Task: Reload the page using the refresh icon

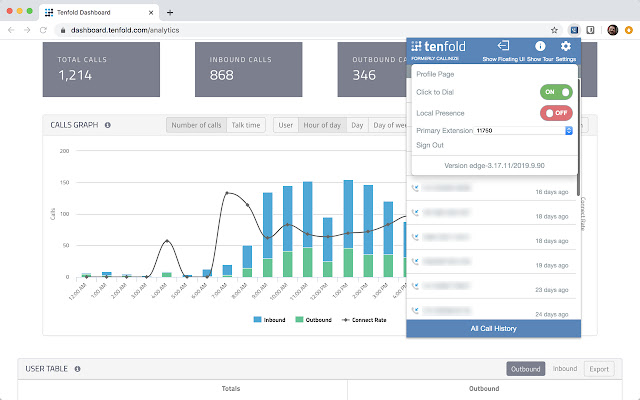Action: (44, 30)
